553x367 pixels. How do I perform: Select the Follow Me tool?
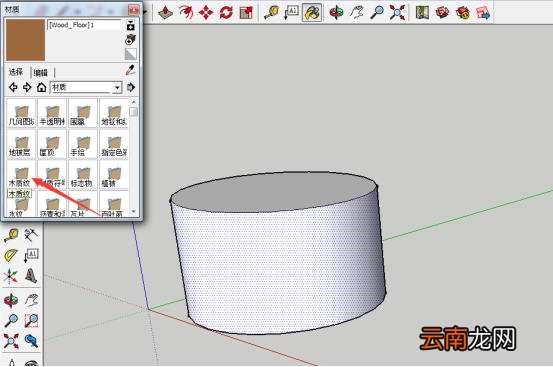(x=186, y=13)
